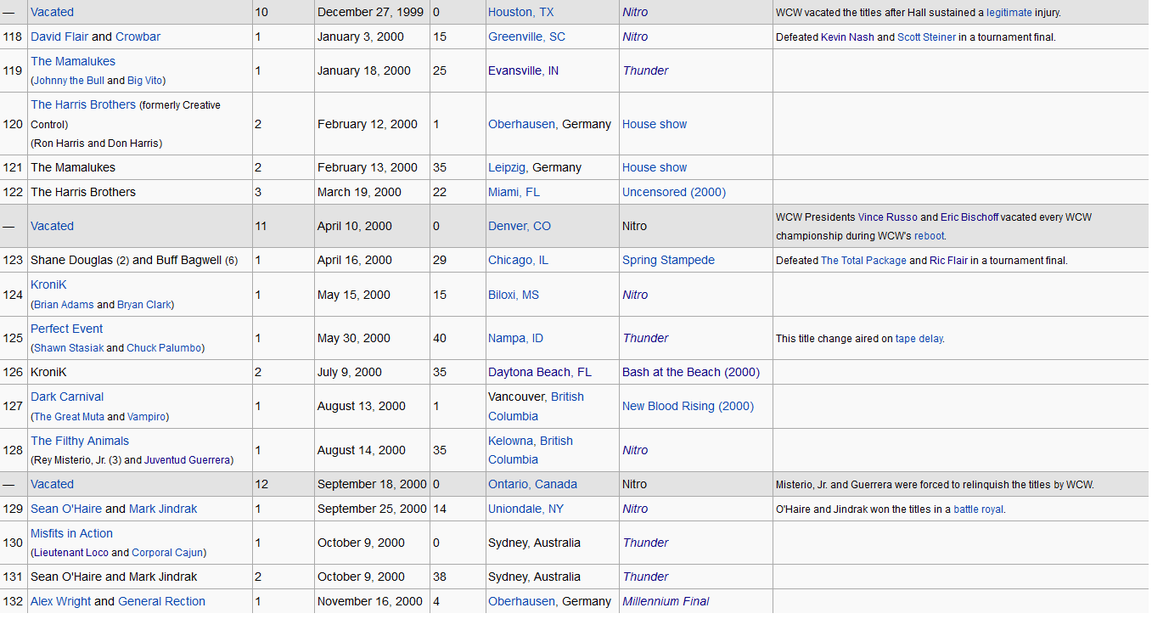Open the Houston, TX link
1152x619 pixels.
(x=521, y=12)
